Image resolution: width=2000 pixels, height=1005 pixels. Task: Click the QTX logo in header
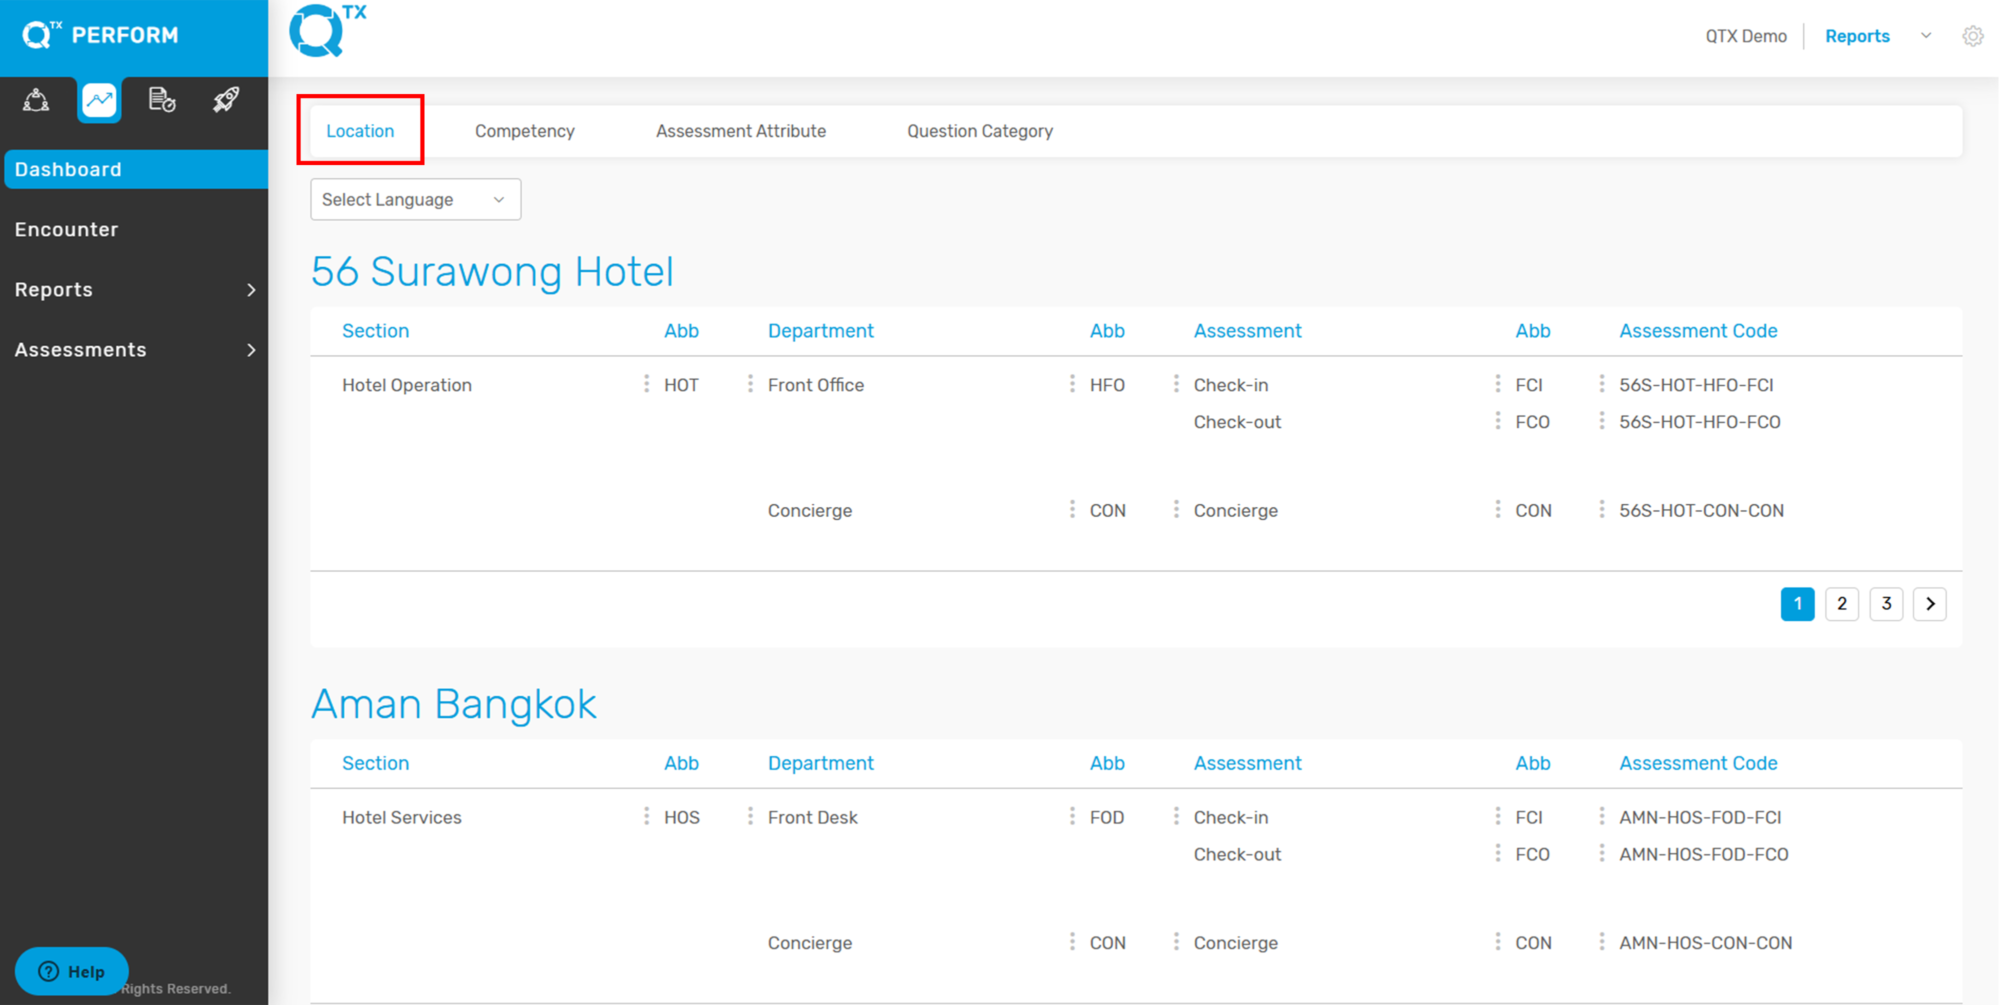click(x=327, y=31)
